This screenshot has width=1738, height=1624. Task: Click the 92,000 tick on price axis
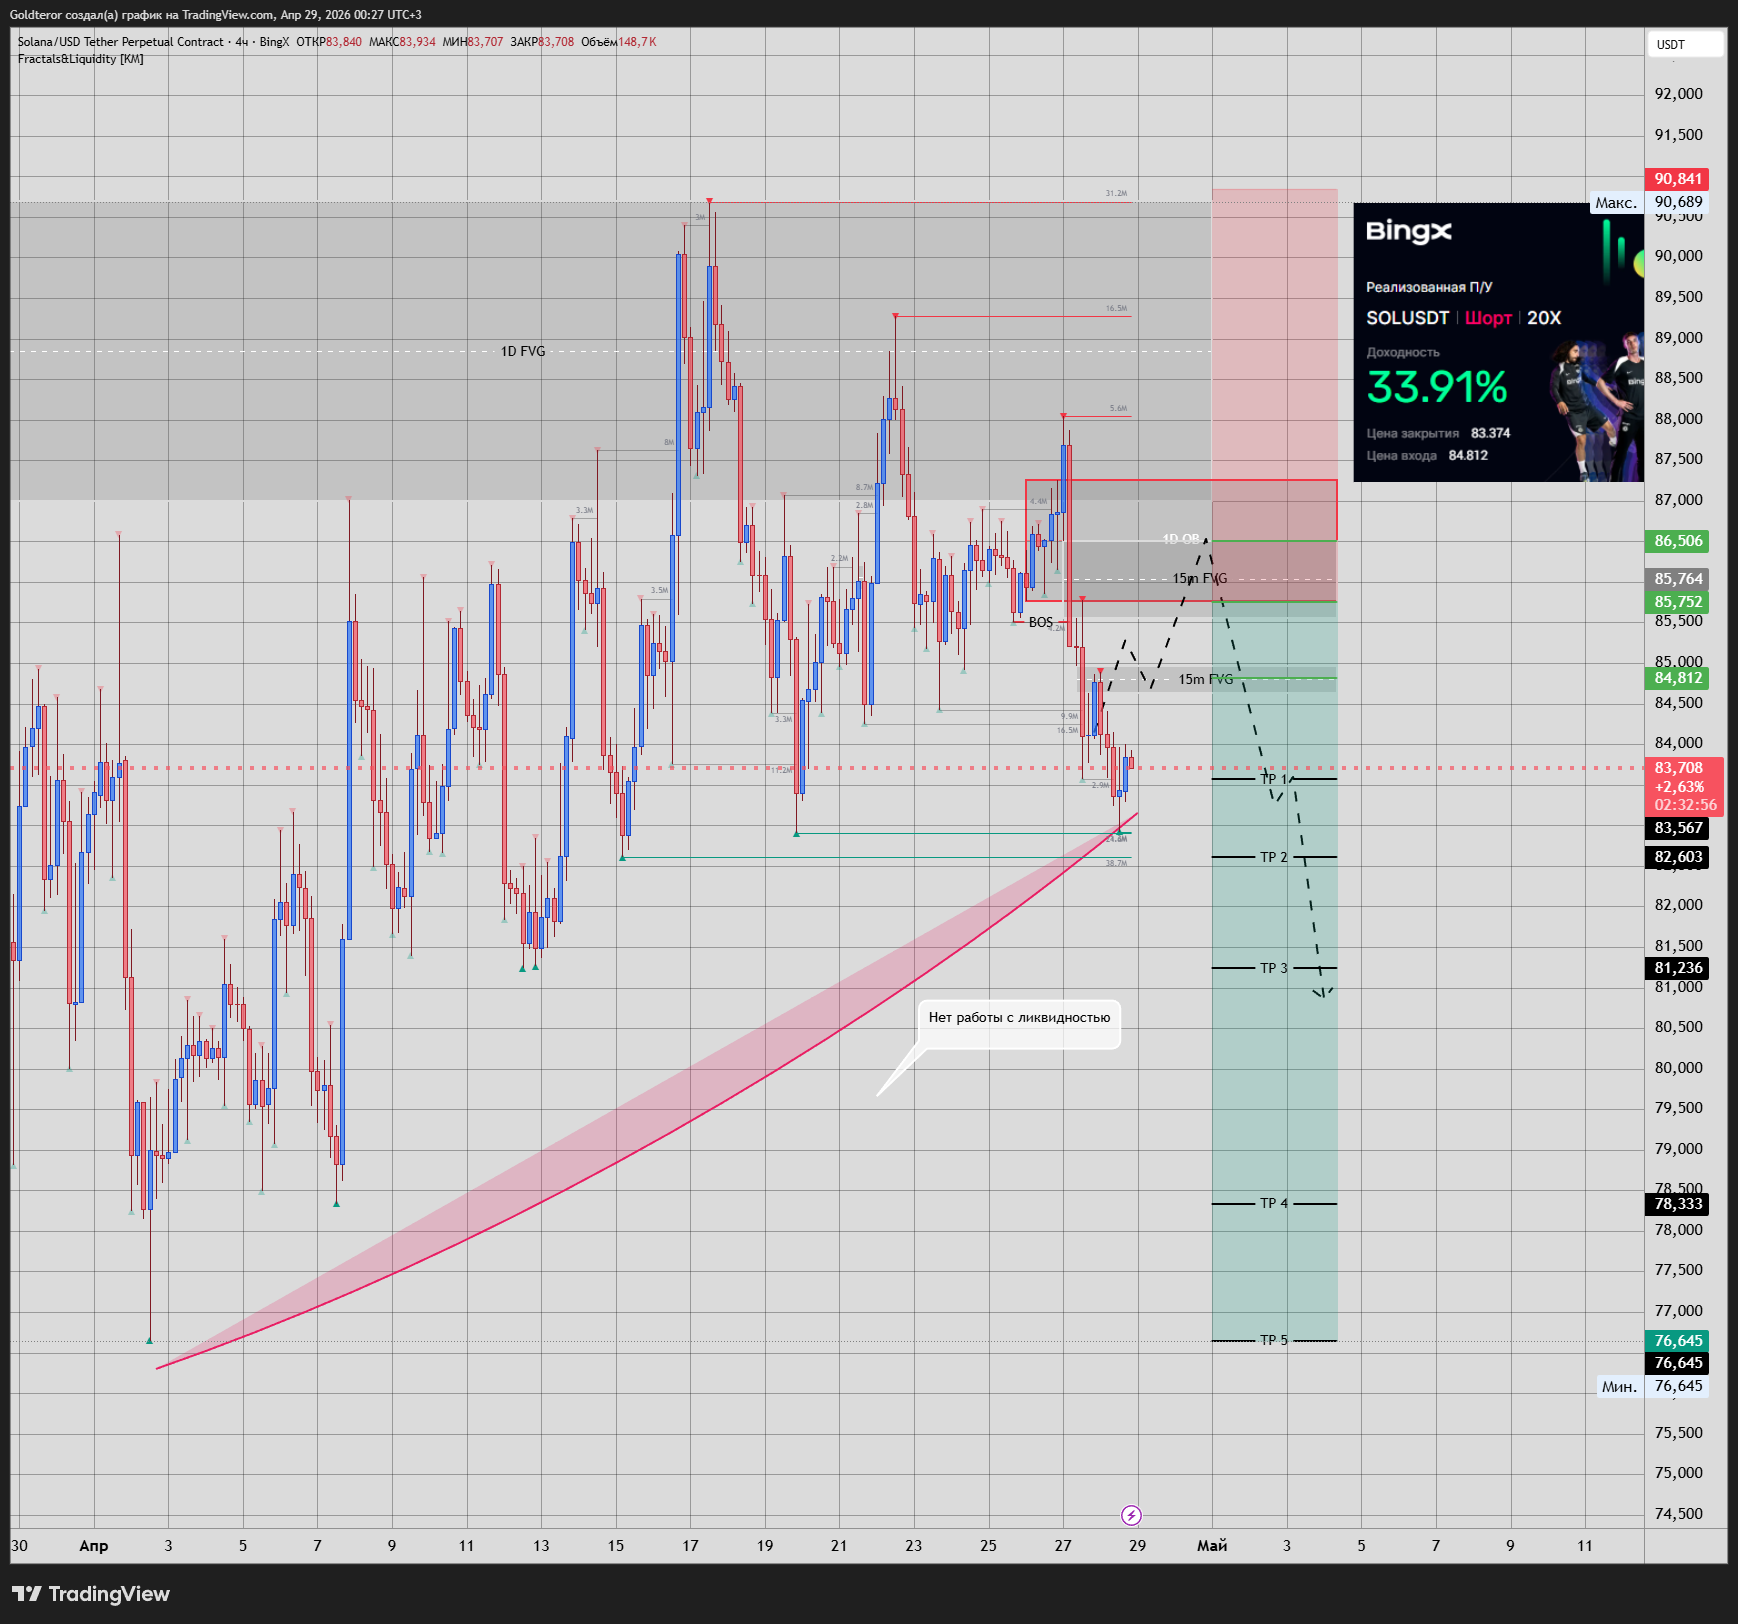point(1678,94)
